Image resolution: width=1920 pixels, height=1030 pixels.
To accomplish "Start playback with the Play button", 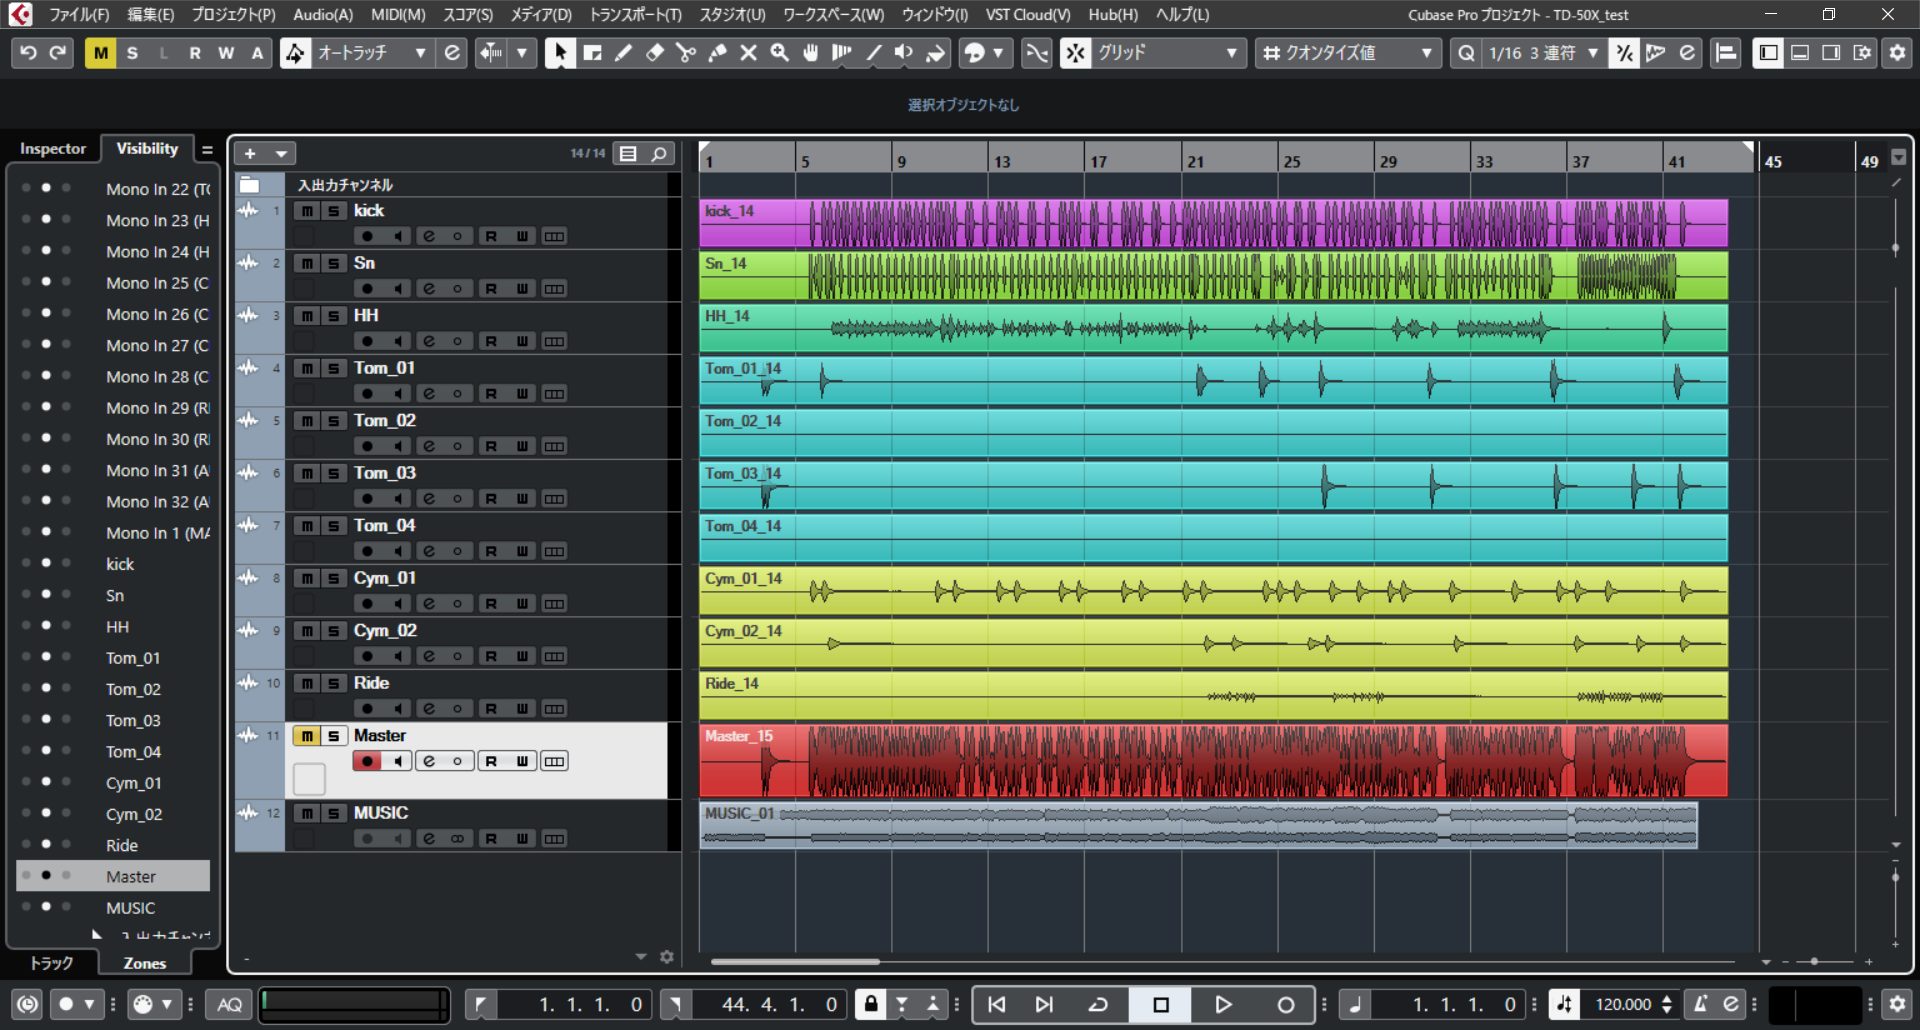I will click(x=1222, y=1004).
